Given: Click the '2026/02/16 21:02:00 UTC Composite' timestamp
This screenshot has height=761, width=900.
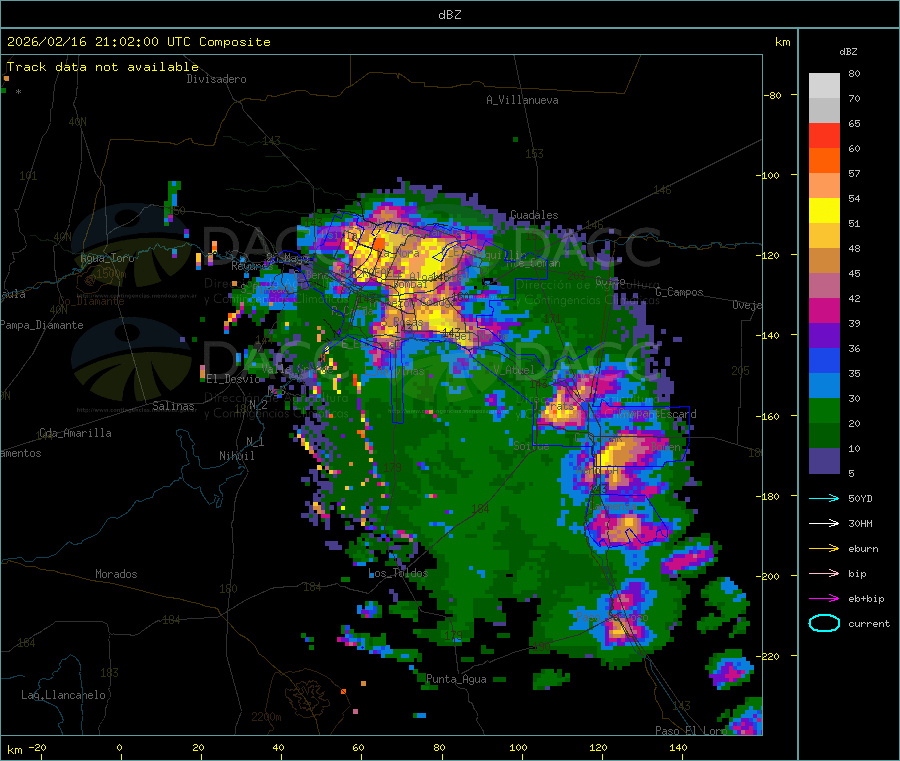Looking at the screenshot, I should (x=138, y=42).
